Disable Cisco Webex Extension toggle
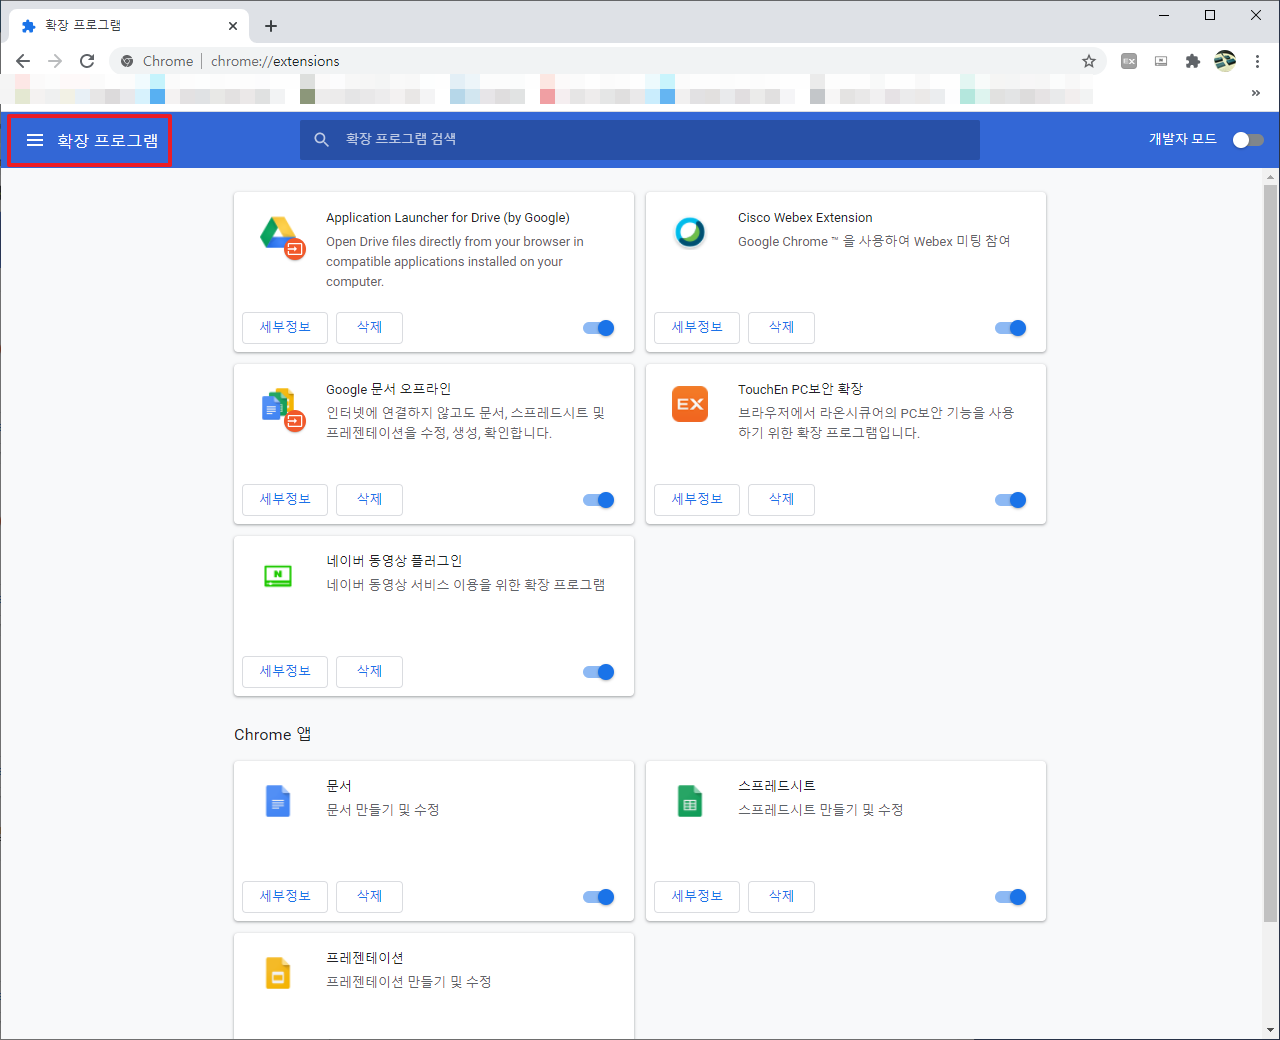 point(1011,328)
